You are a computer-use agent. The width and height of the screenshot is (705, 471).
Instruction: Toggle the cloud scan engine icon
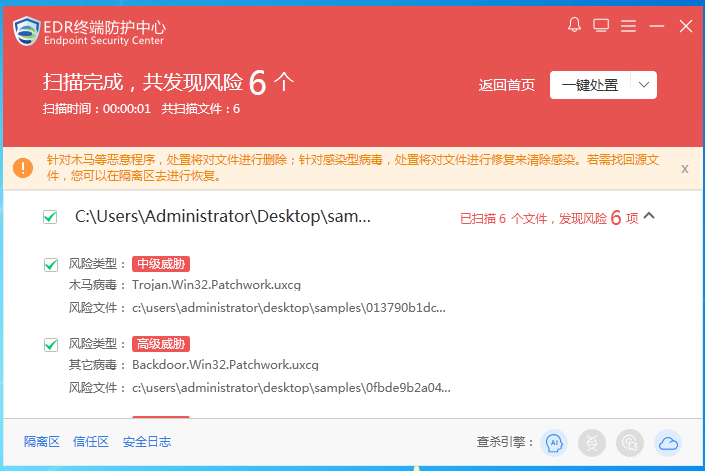pyautogui.click(x=667, y=442)
